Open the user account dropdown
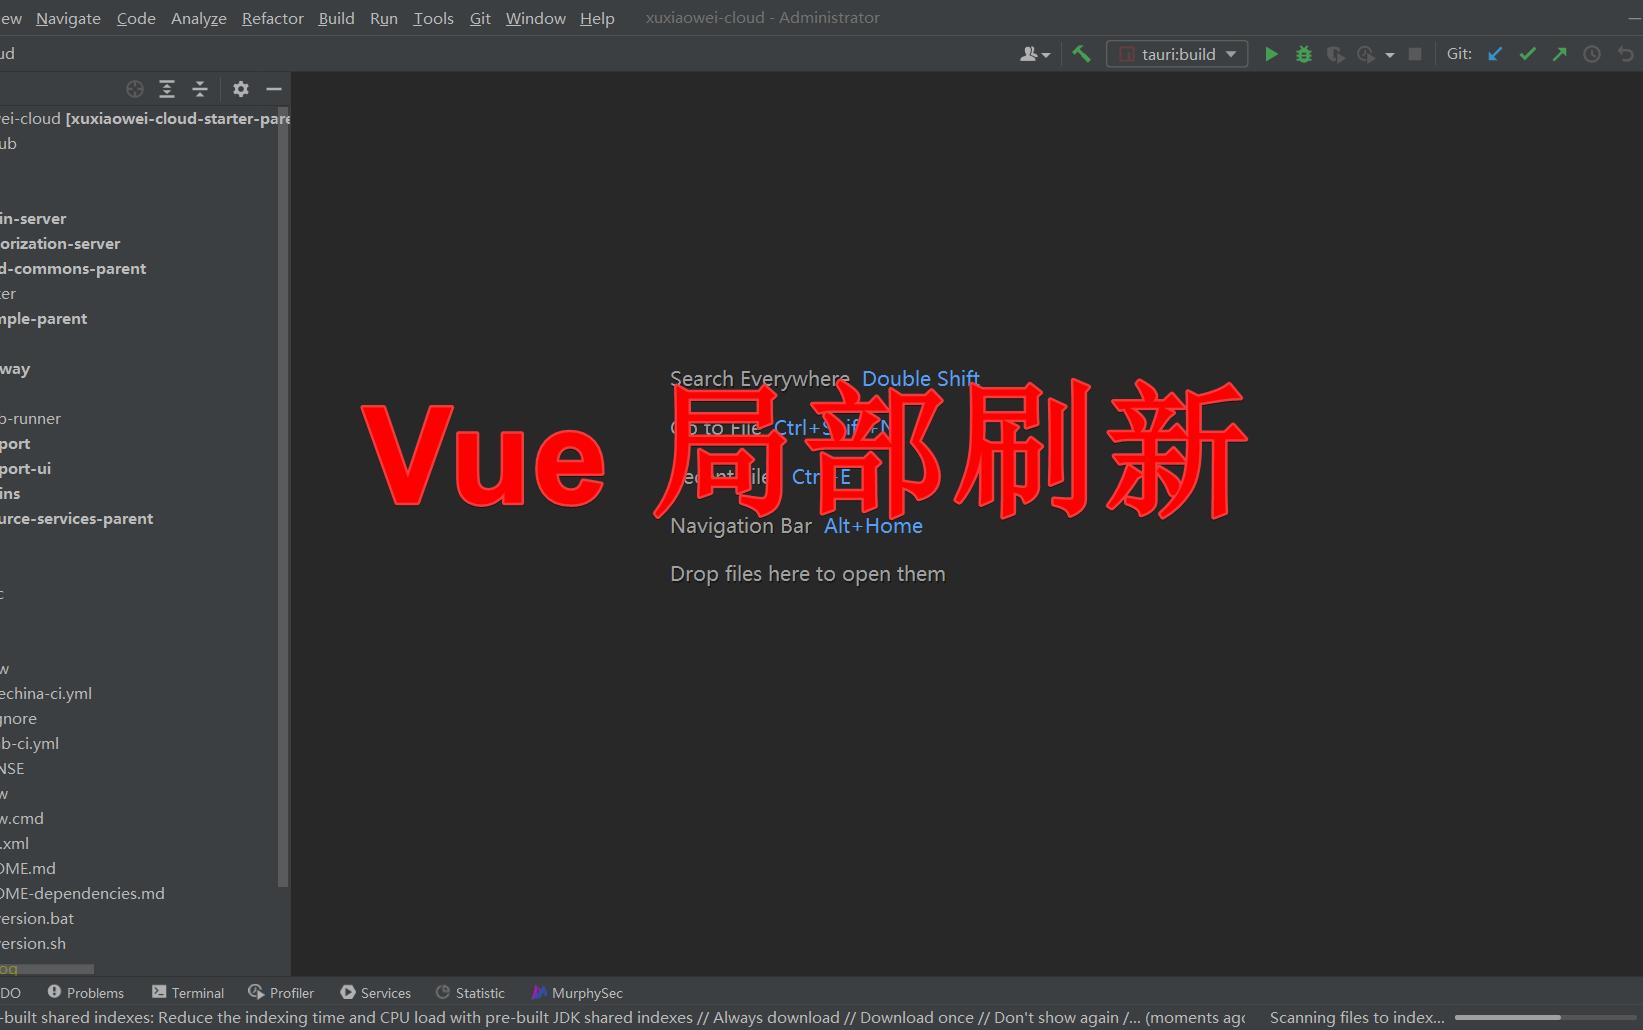Screen dimensions: 1643x1030 1035,54
